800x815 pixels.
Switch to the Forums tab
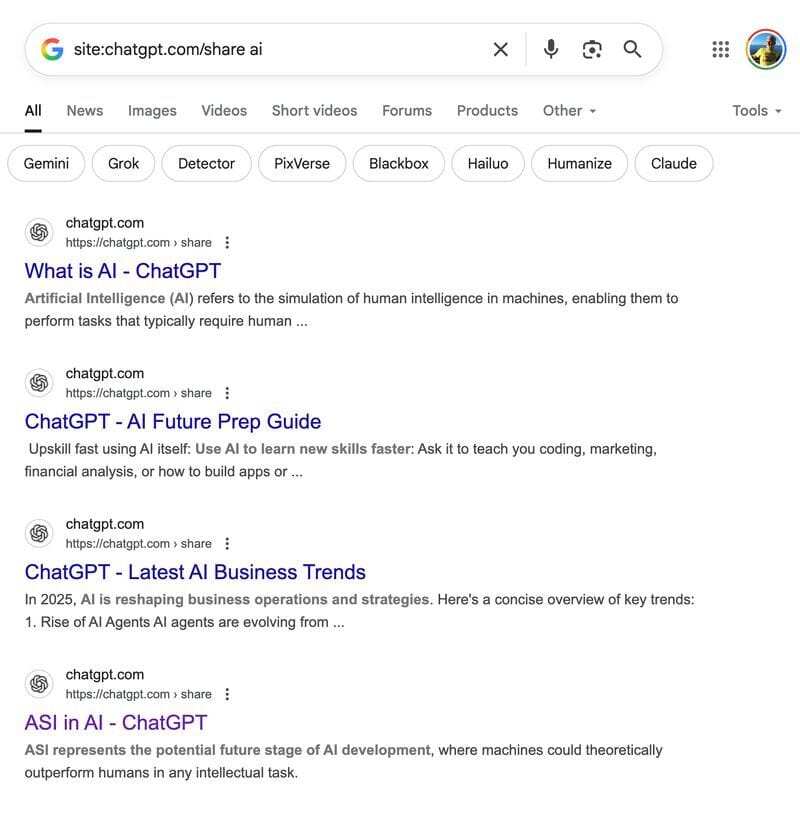click(407, 111)
